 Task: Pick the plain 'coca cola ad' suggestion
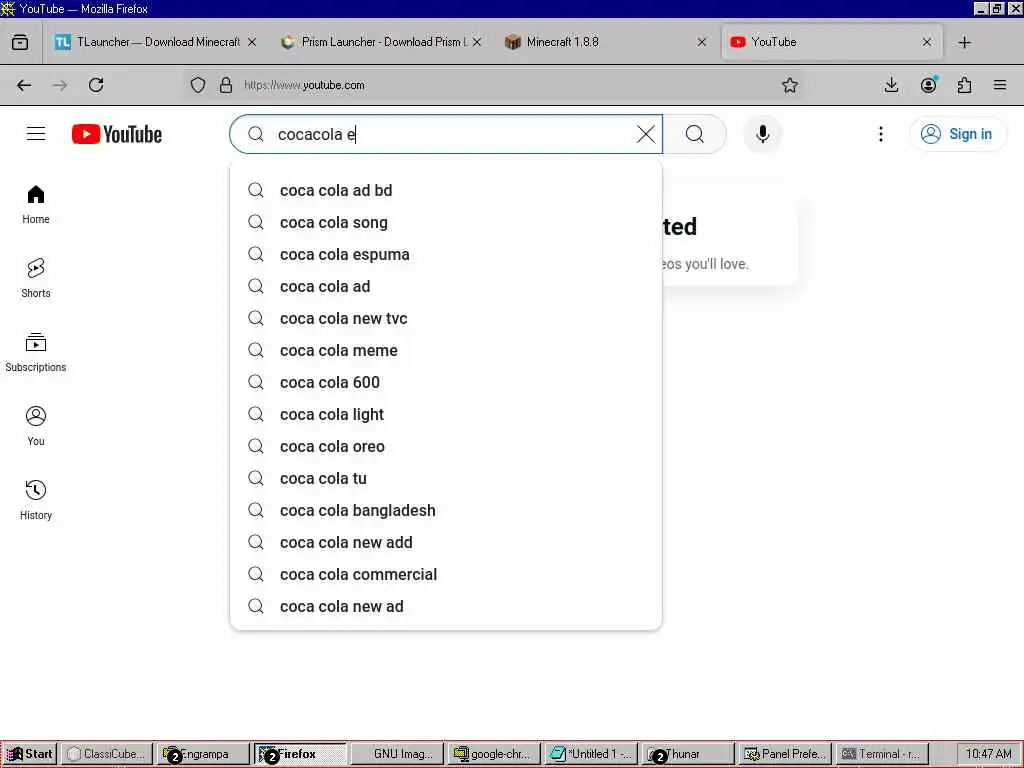(446, 286)
